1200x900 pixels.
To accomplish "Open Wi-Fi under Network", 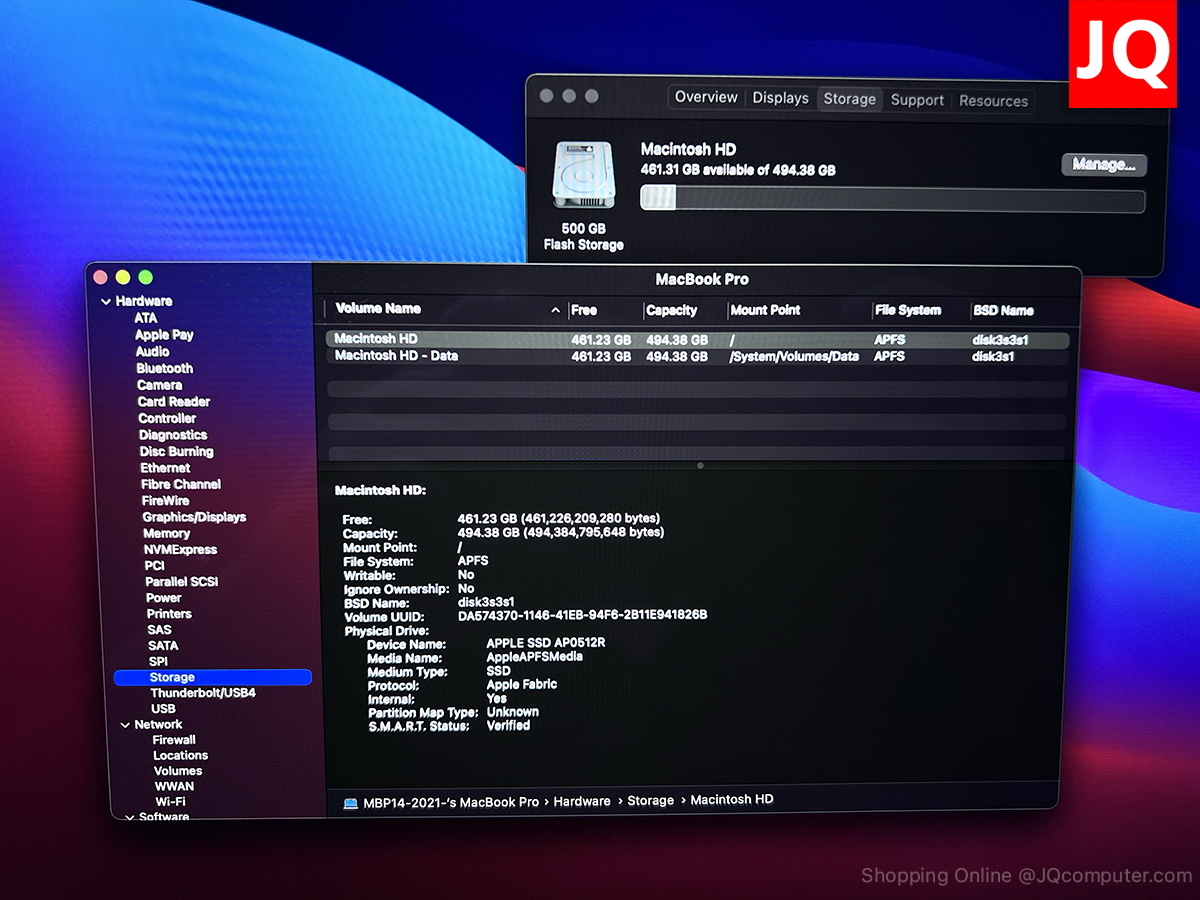I will (170, 801).
